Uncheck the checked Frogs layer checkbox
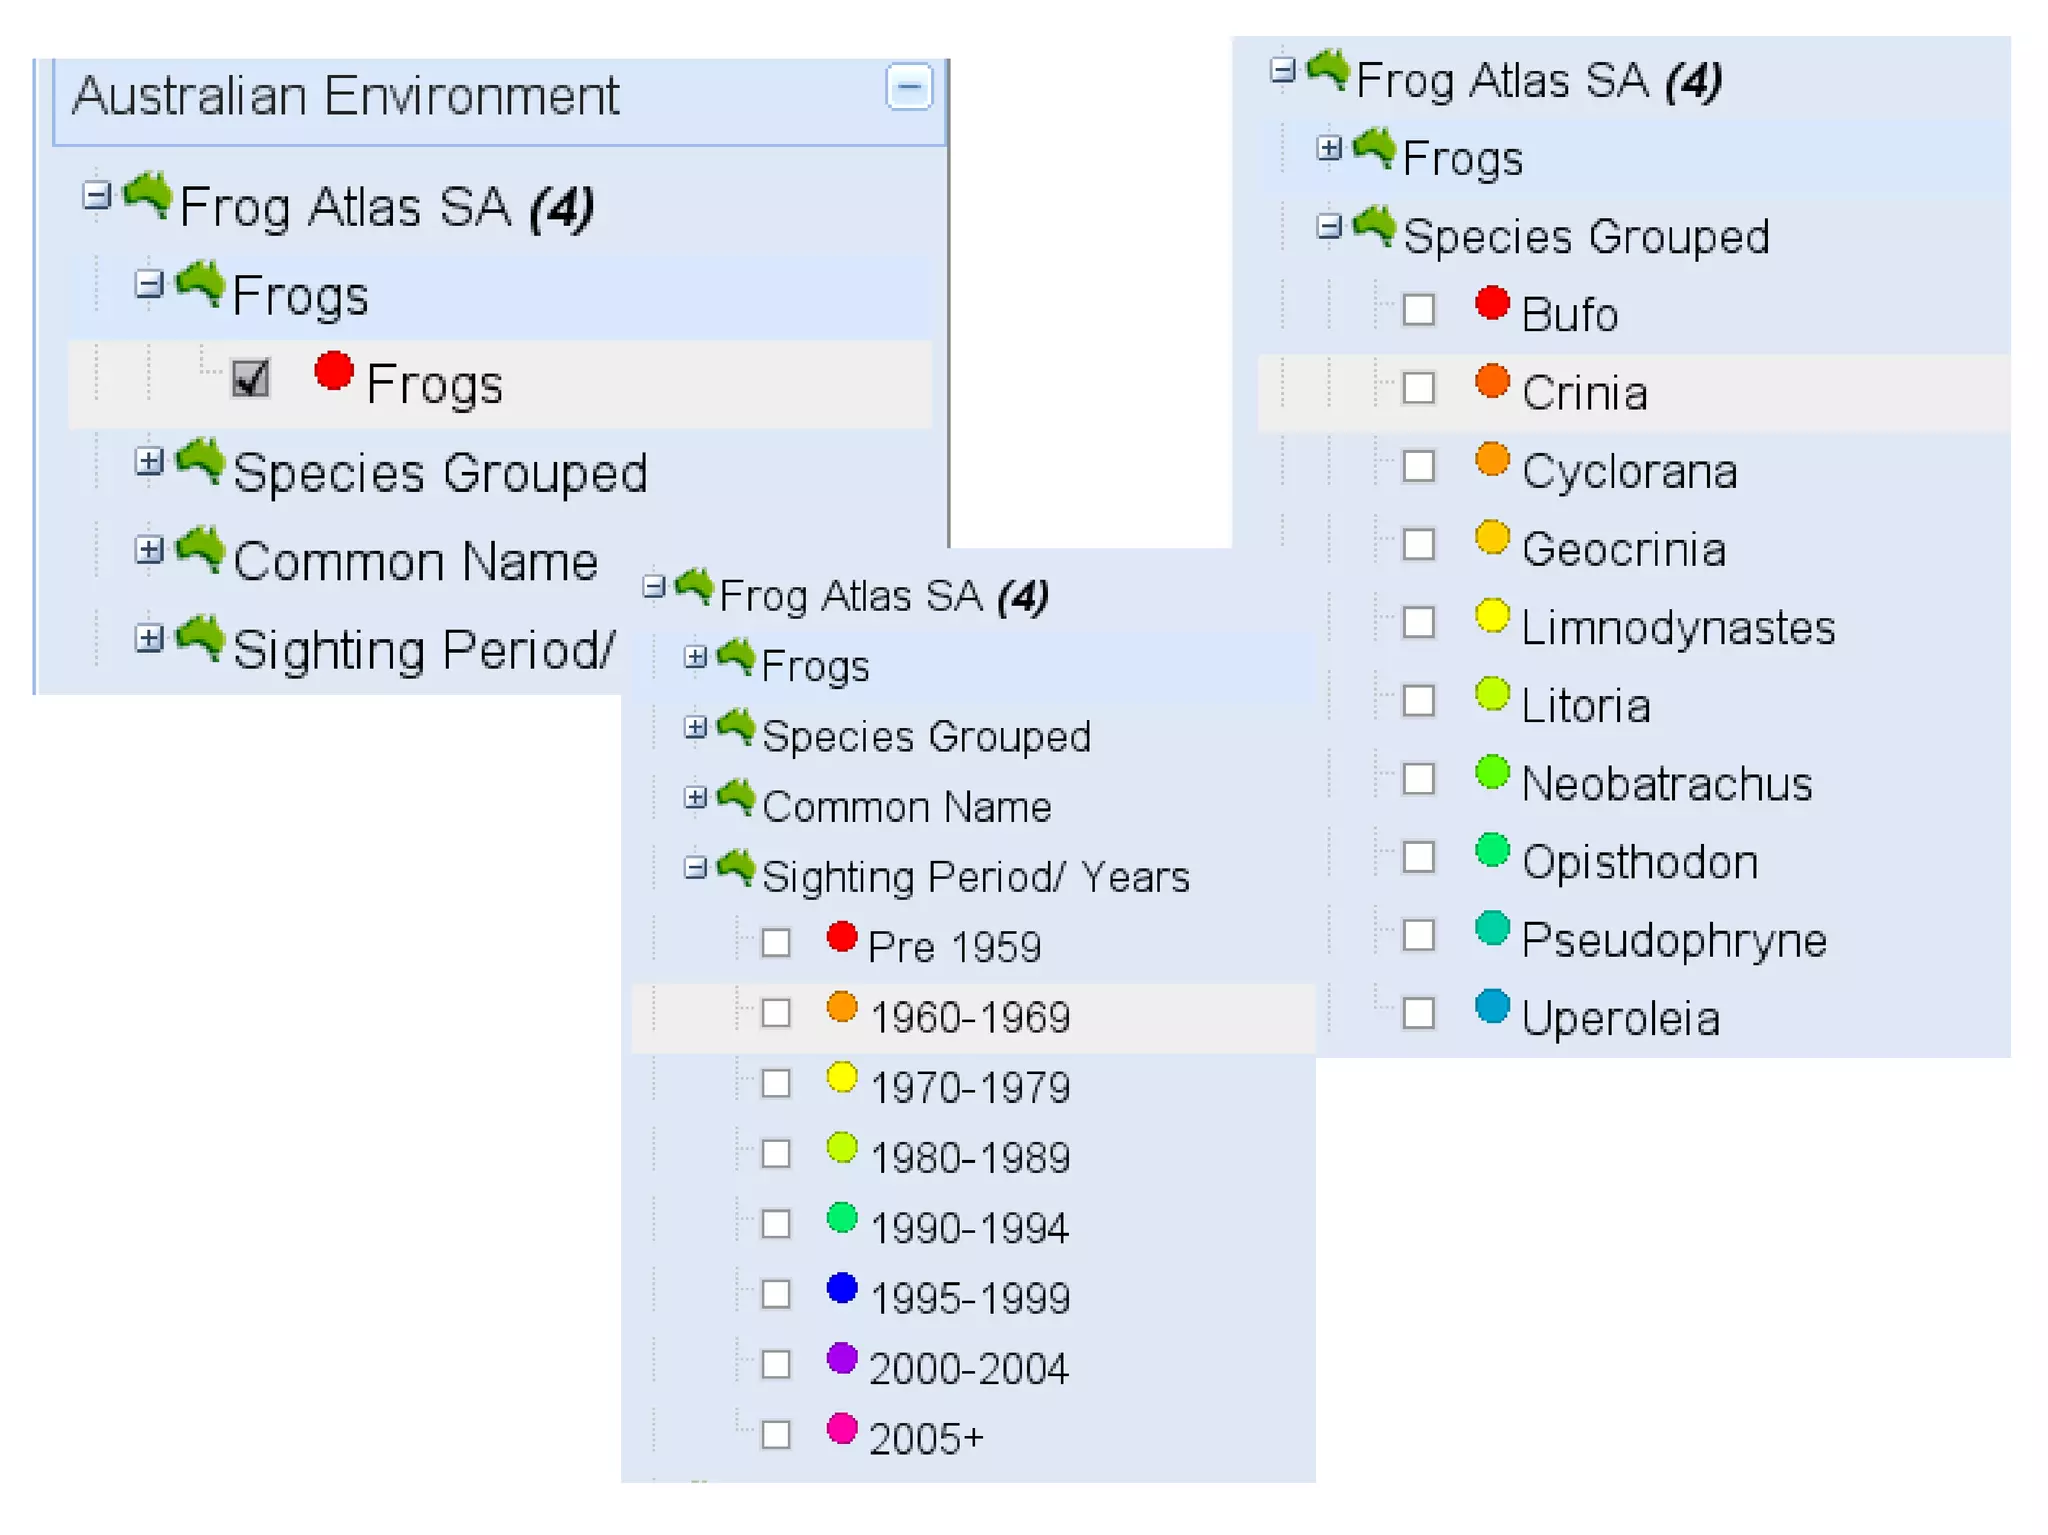 click(250, 379)
